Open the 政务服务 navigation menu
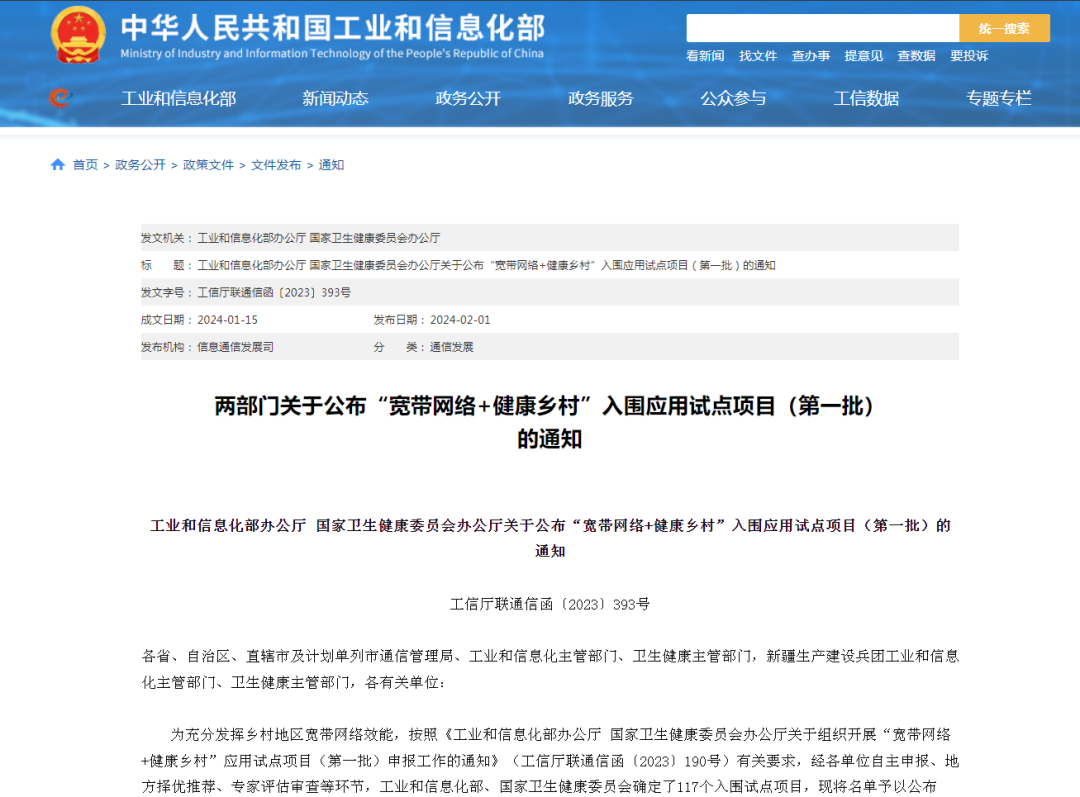The height and width of the screenshot is (797, 1080). (x=601, y=98)
